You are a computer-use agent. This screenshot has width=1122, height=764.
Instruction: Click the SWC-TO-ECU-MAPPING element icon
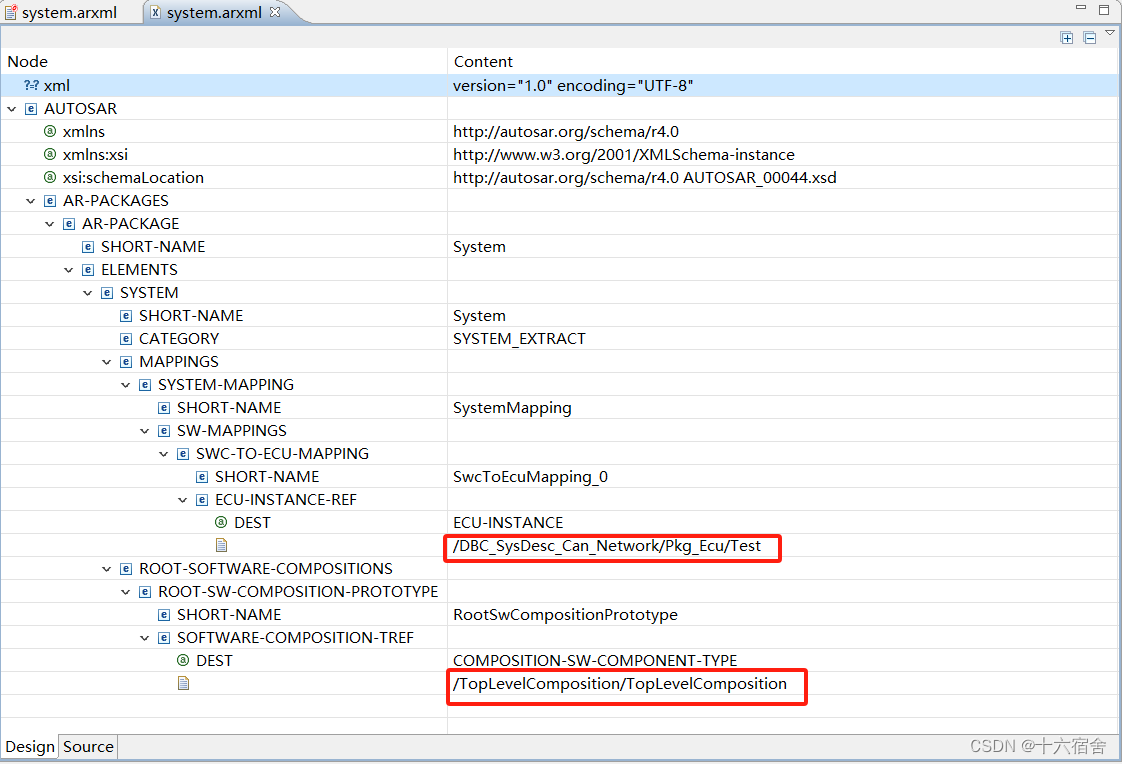point(182,454)
